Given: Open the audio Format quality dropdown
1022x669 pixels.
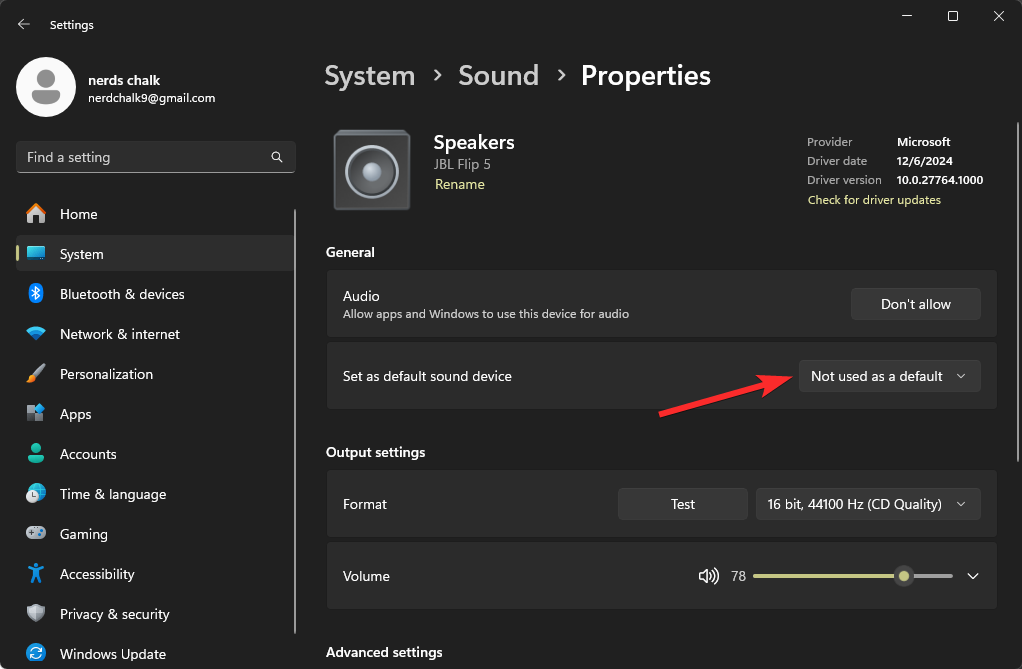Looking at the screenshot, I should [867, 504].
